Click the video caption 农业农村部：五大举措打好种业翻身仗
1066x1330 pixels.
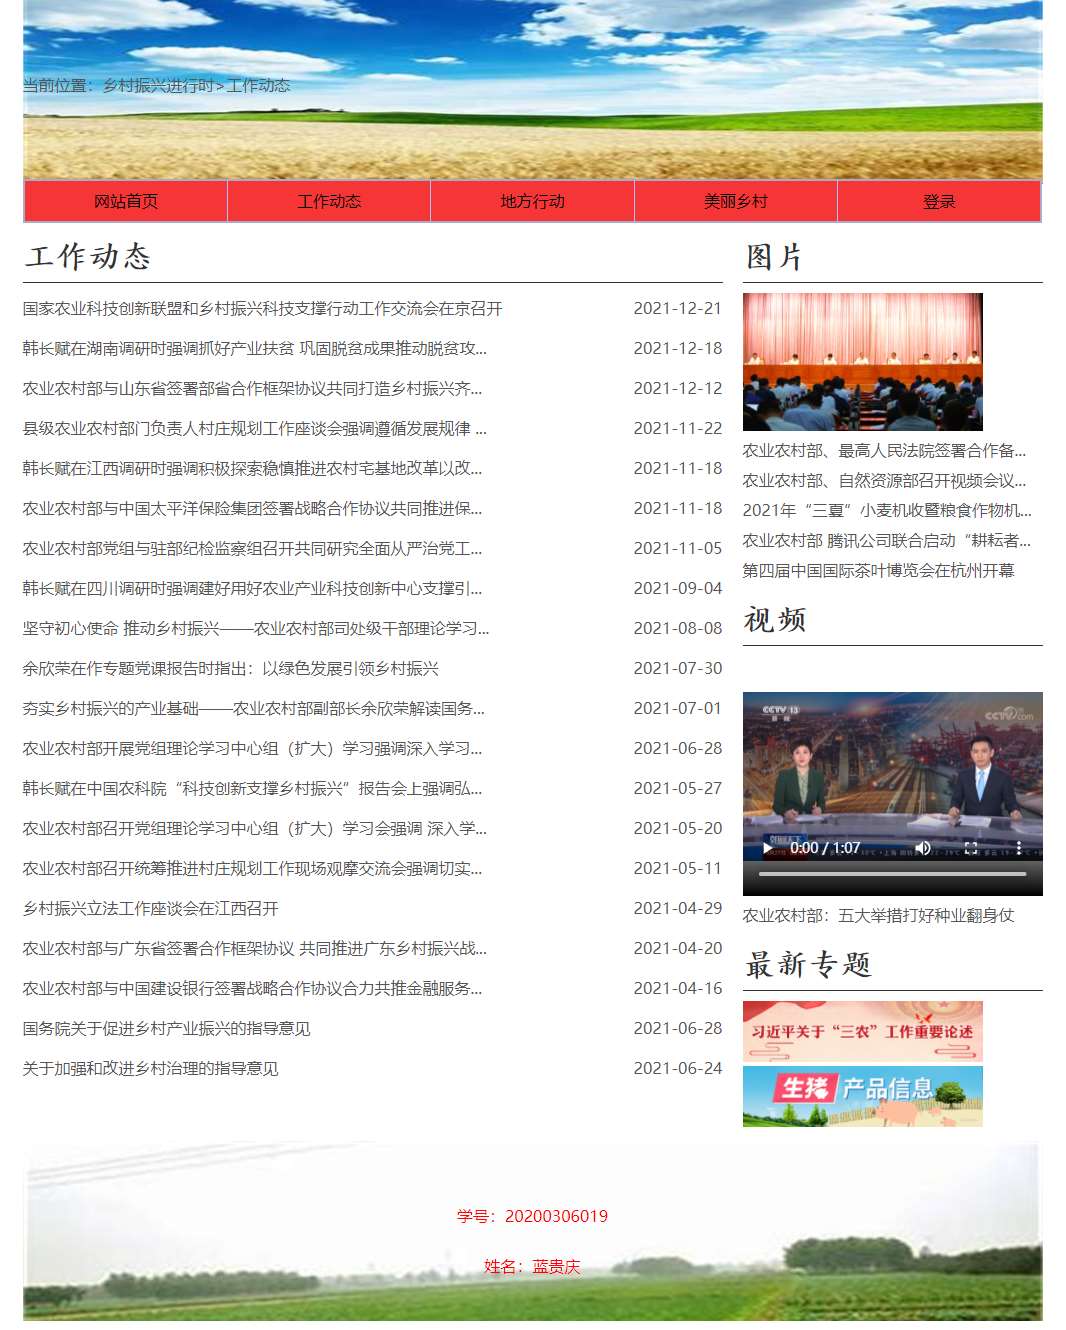tap(879, 916)
